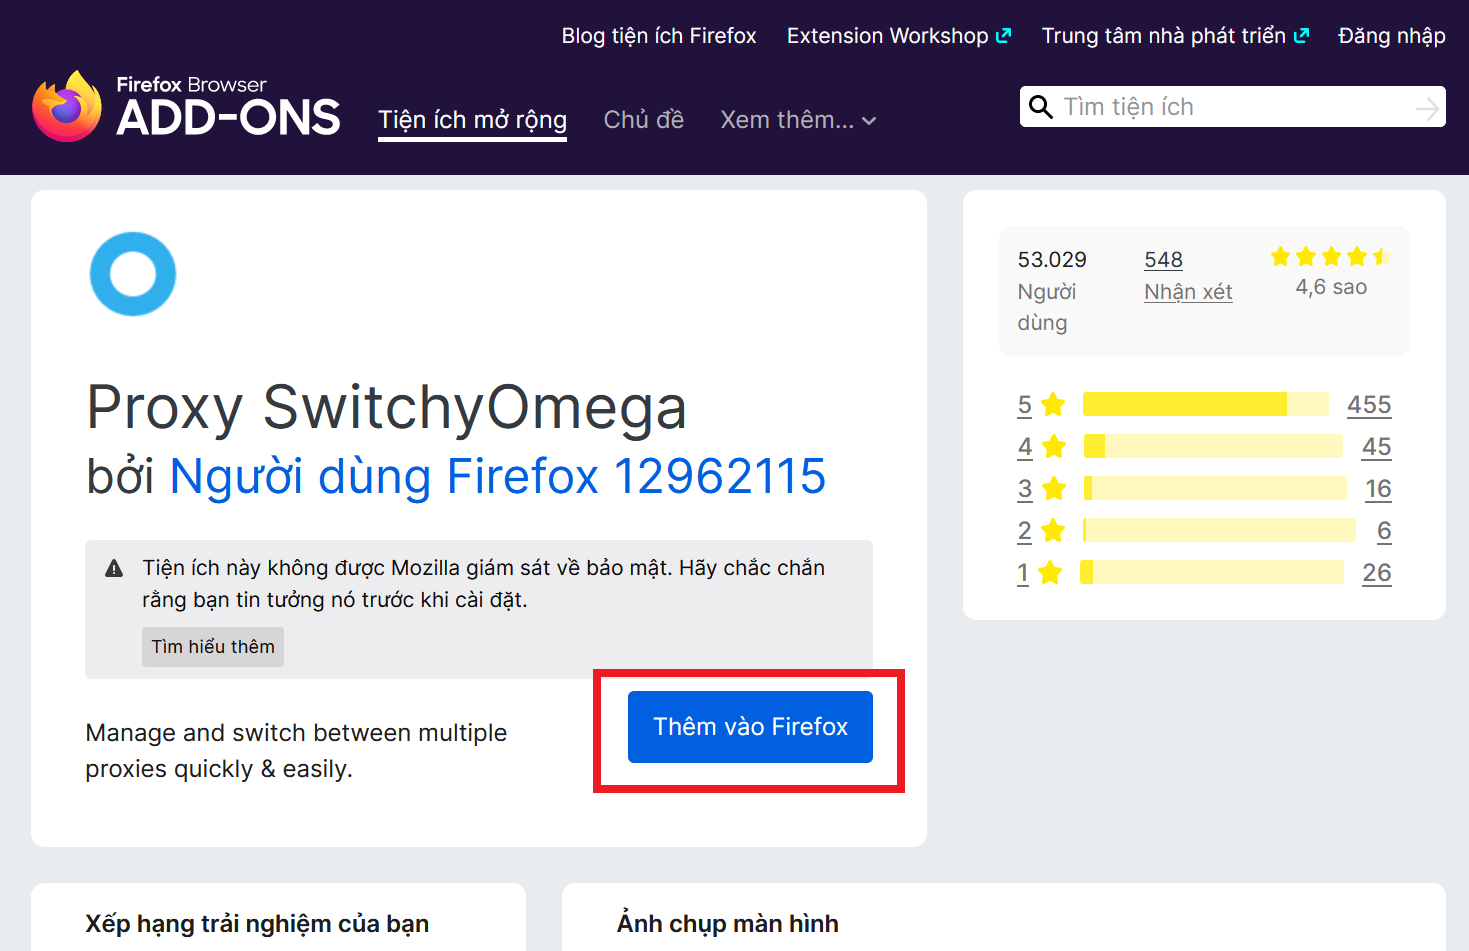Click the Ảnh chụp màn hình heading
The height and width of the screenshot is (951, 1469).
point(728,924)
